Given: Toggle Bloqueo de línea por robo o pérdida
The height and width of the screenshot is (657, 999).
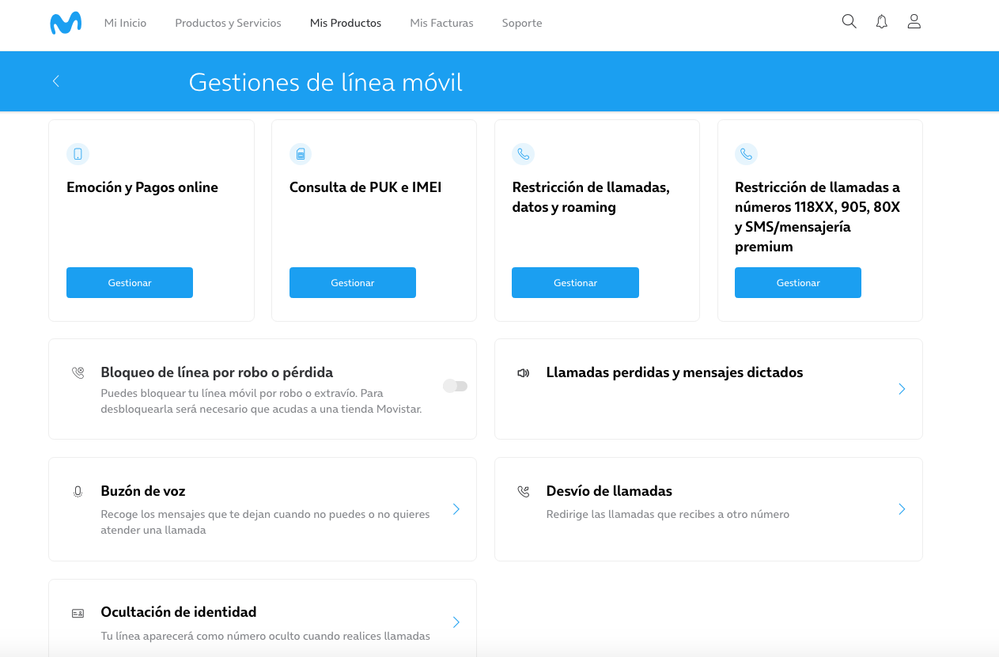Looking at the screenshot, I should point(455,386).
